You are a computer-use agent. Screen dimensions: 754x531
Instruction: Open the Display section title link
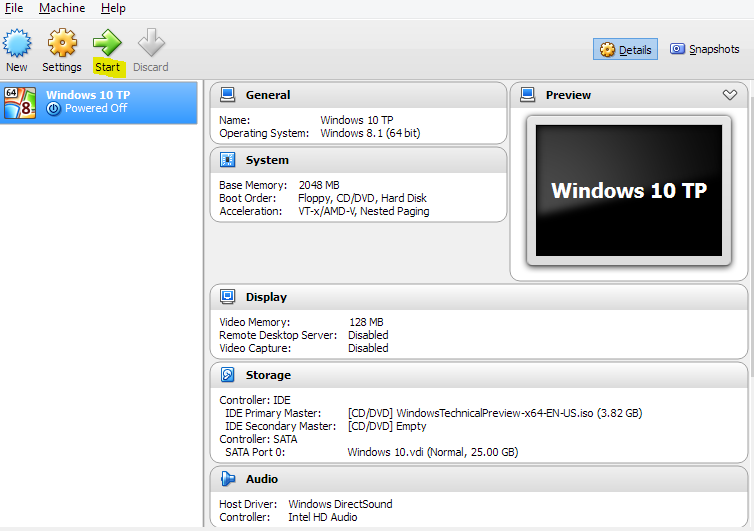pos(266,297)
